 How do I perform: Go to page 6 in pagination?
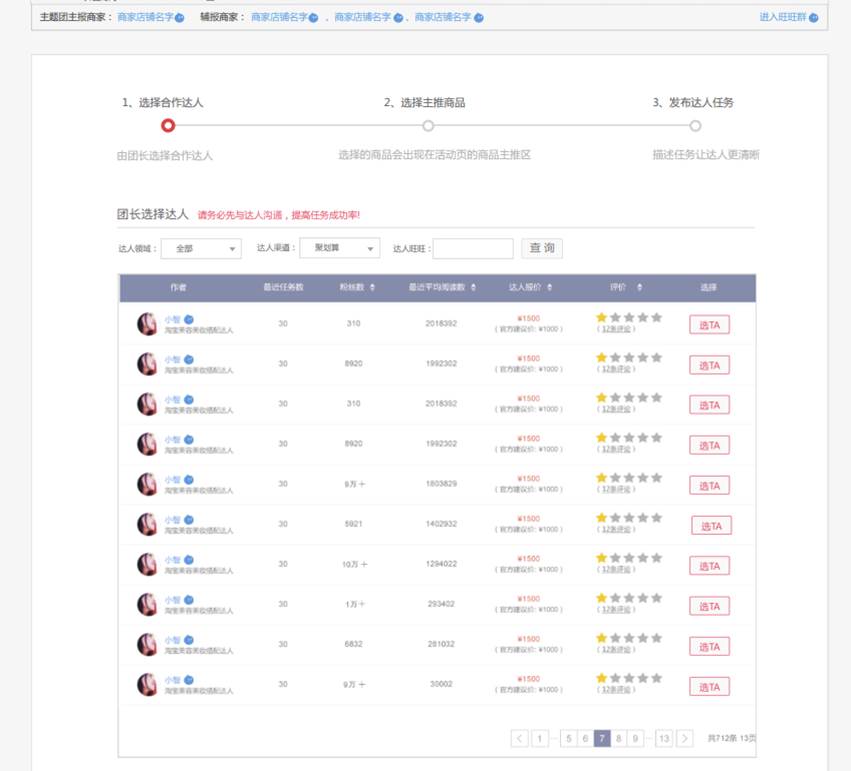point(585,738)
